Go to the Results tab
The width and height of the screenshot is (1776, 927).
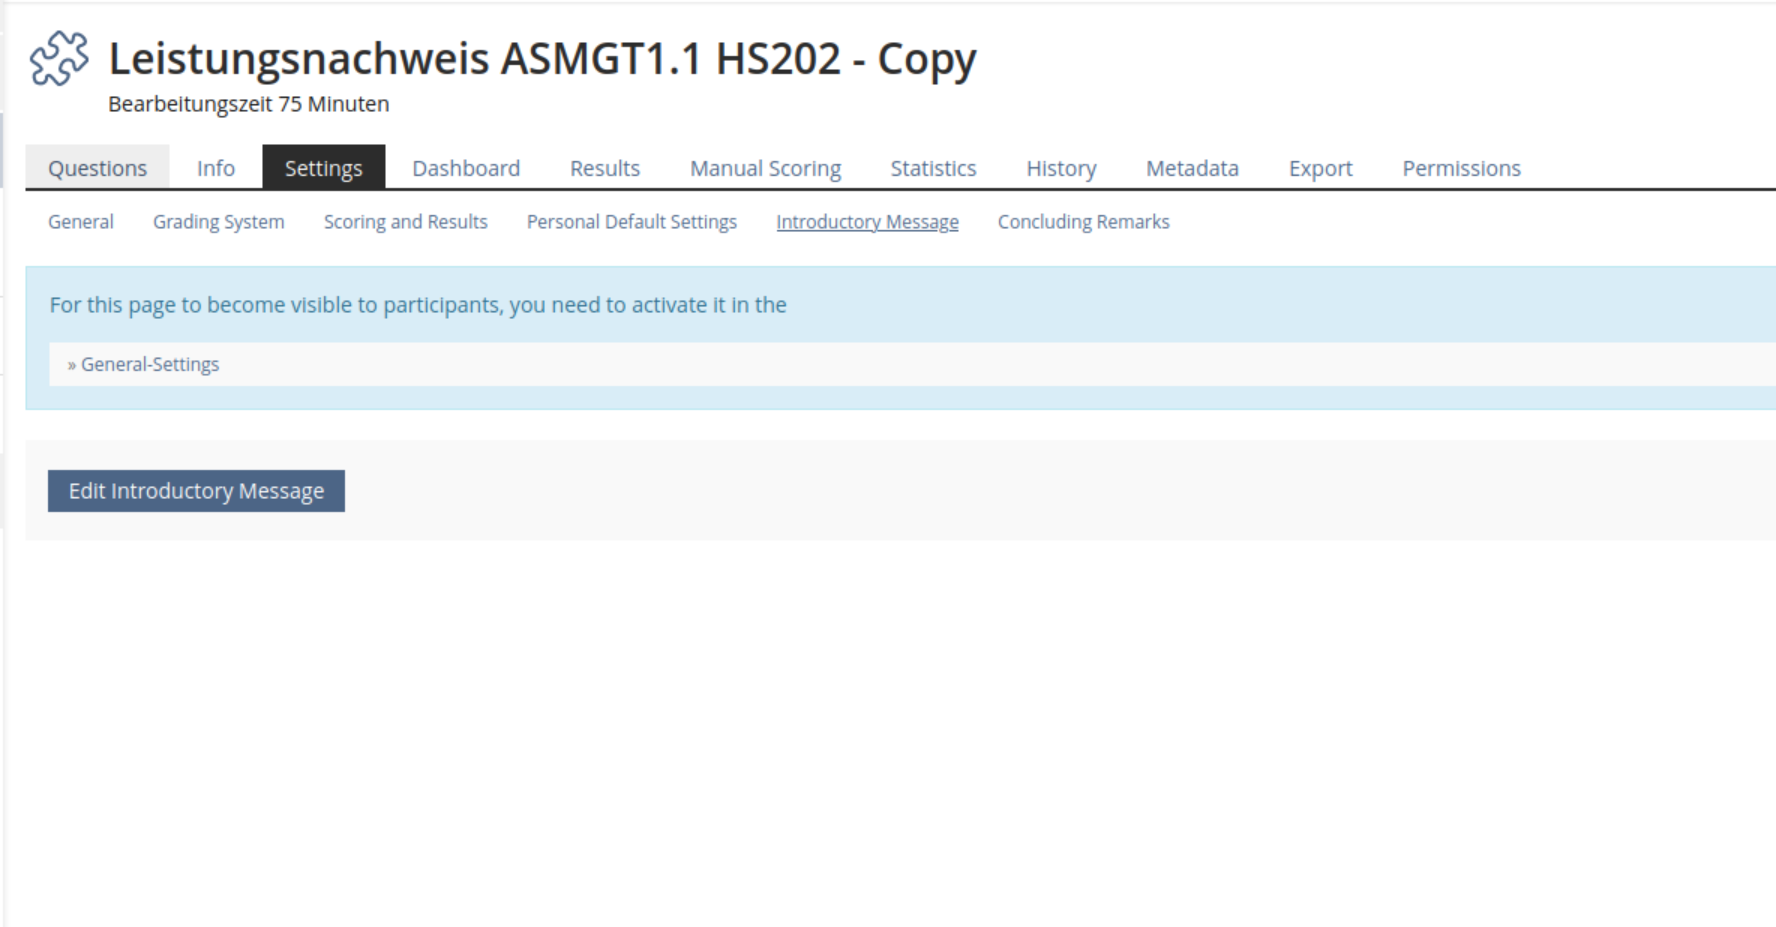605,168
